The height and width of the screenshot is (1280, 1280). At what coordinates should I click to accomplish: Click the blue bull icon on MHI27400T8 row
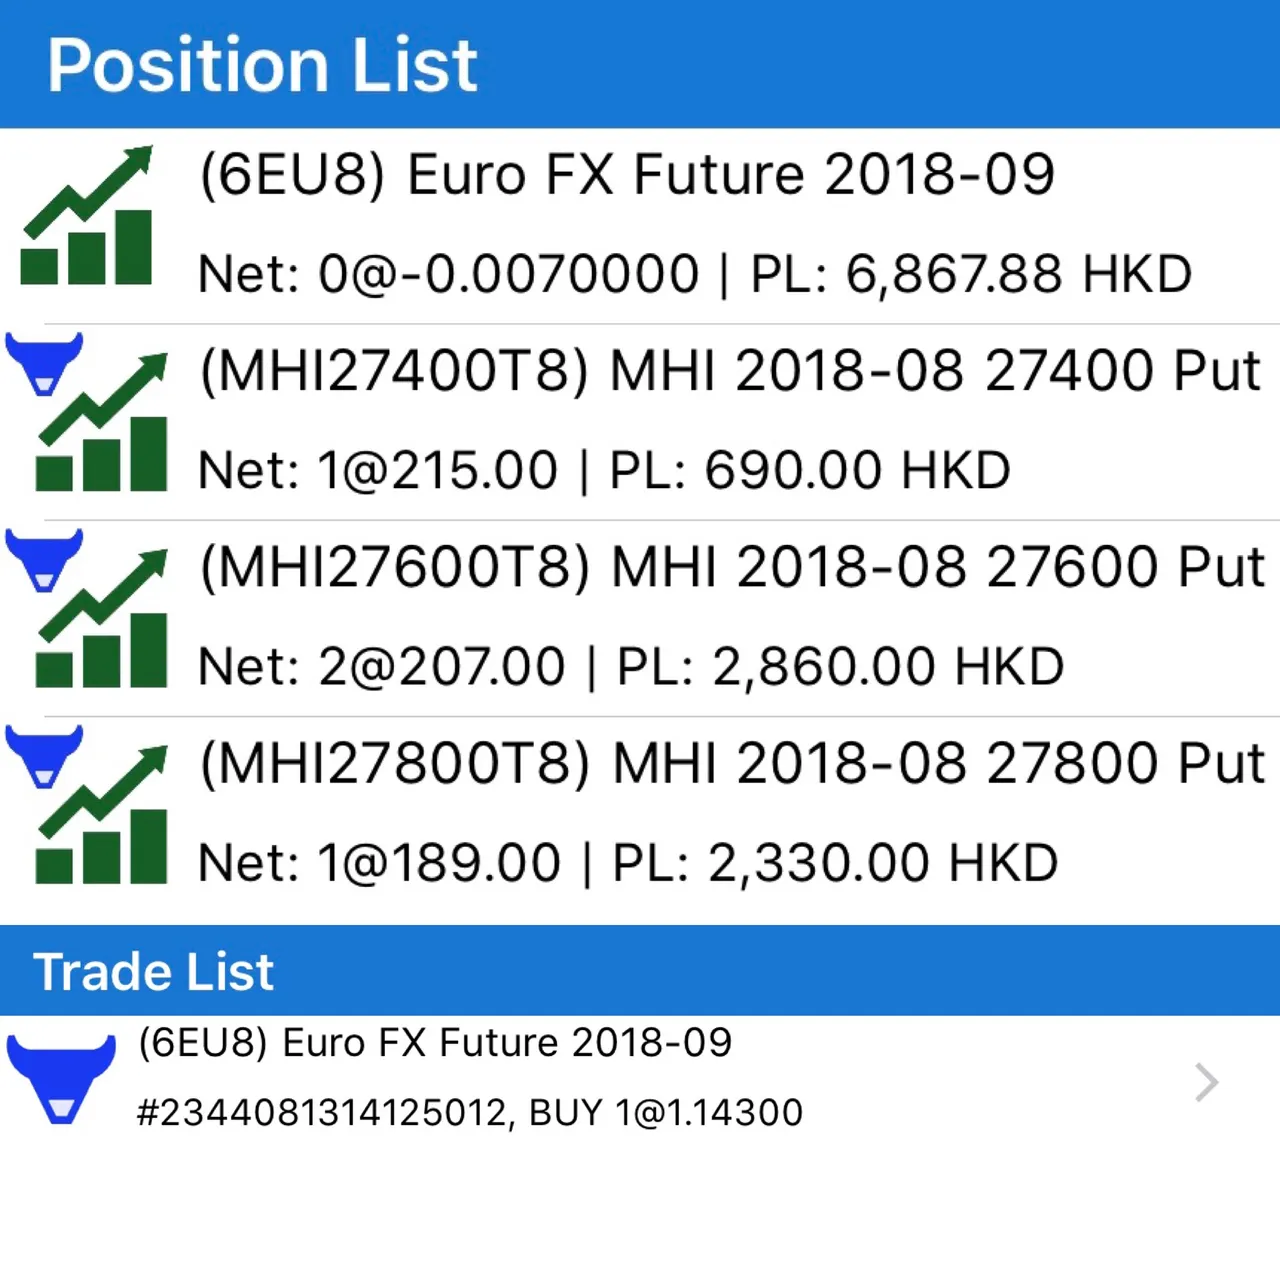(44, 364)
